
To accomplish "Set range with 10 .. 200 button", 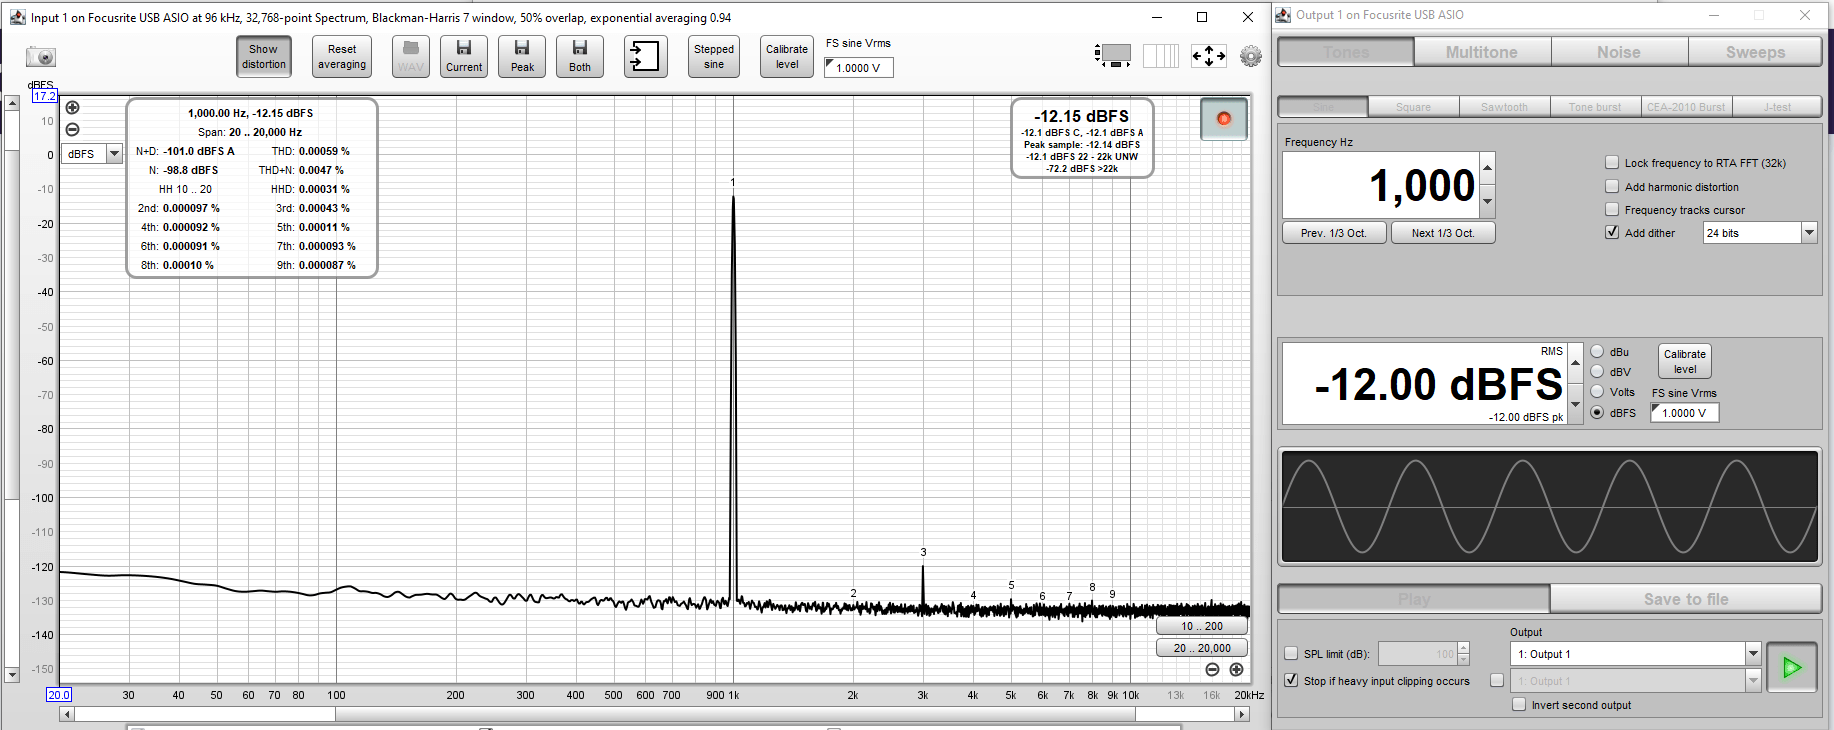I will [1202, 626].
